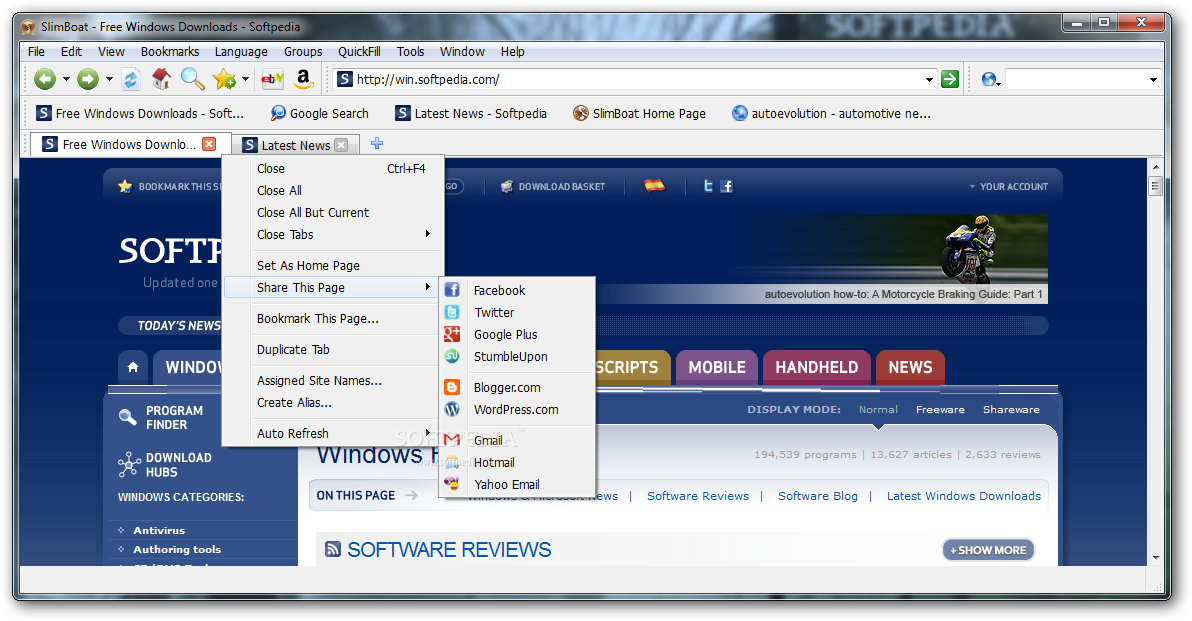Screen dimensions: 1192x621
Task: Click inside the URL address field
Action: coord(637,79)
